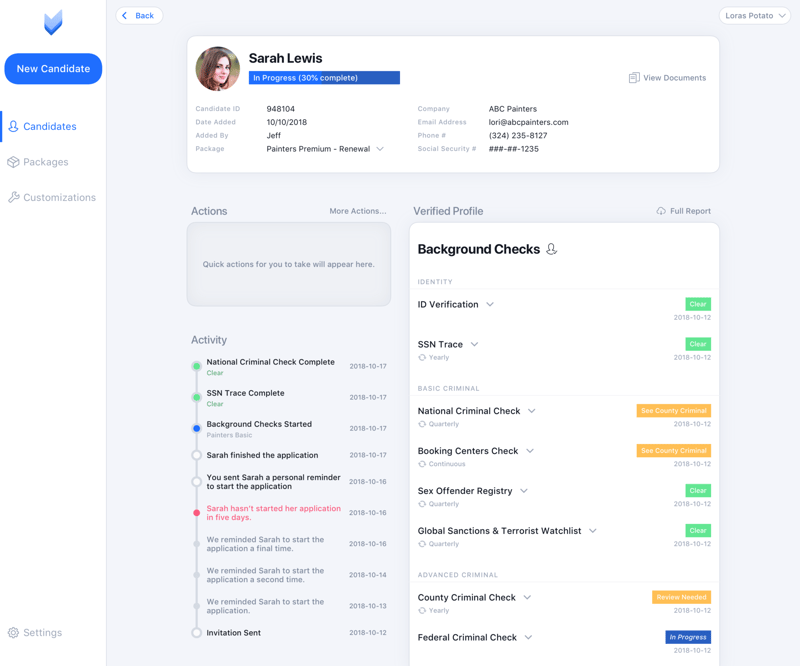Image resolution: width=800 pixels, height=666 pixels.
Task: Expand Federal Criminal Check details
Action: click(x=529, y=637)
